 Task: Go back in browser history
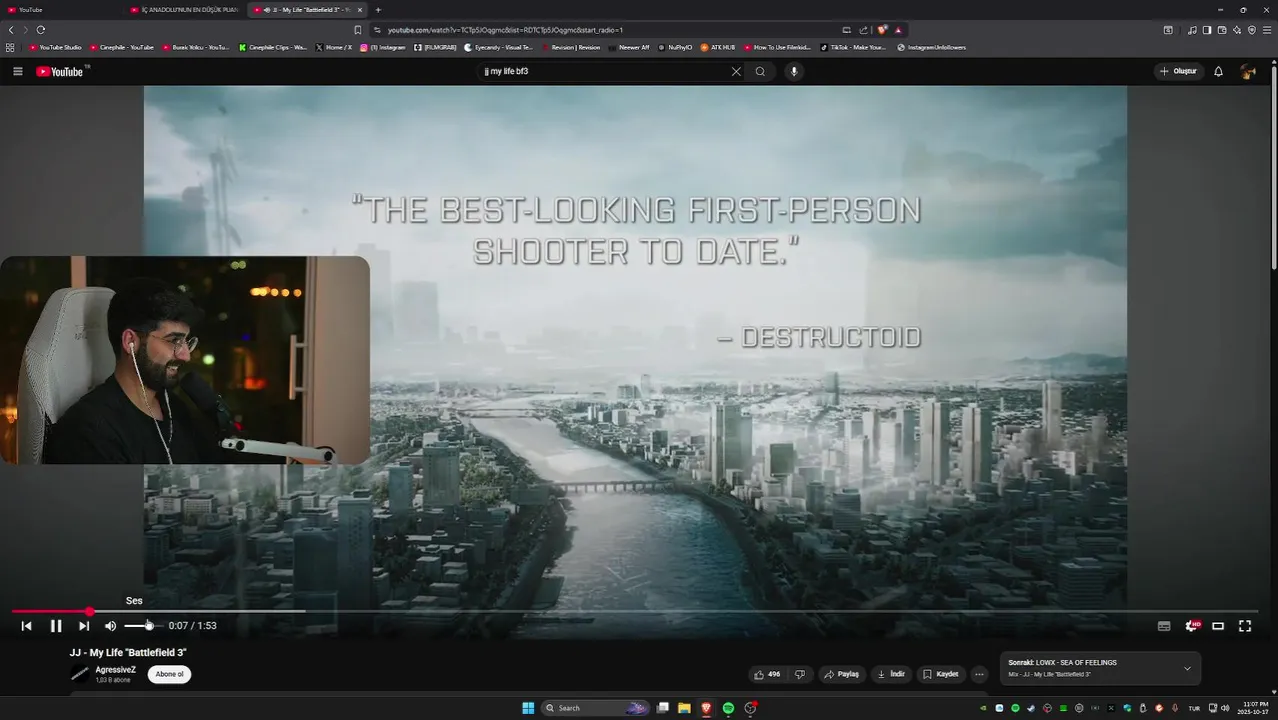pyautogui.click(x=11, y=30)
